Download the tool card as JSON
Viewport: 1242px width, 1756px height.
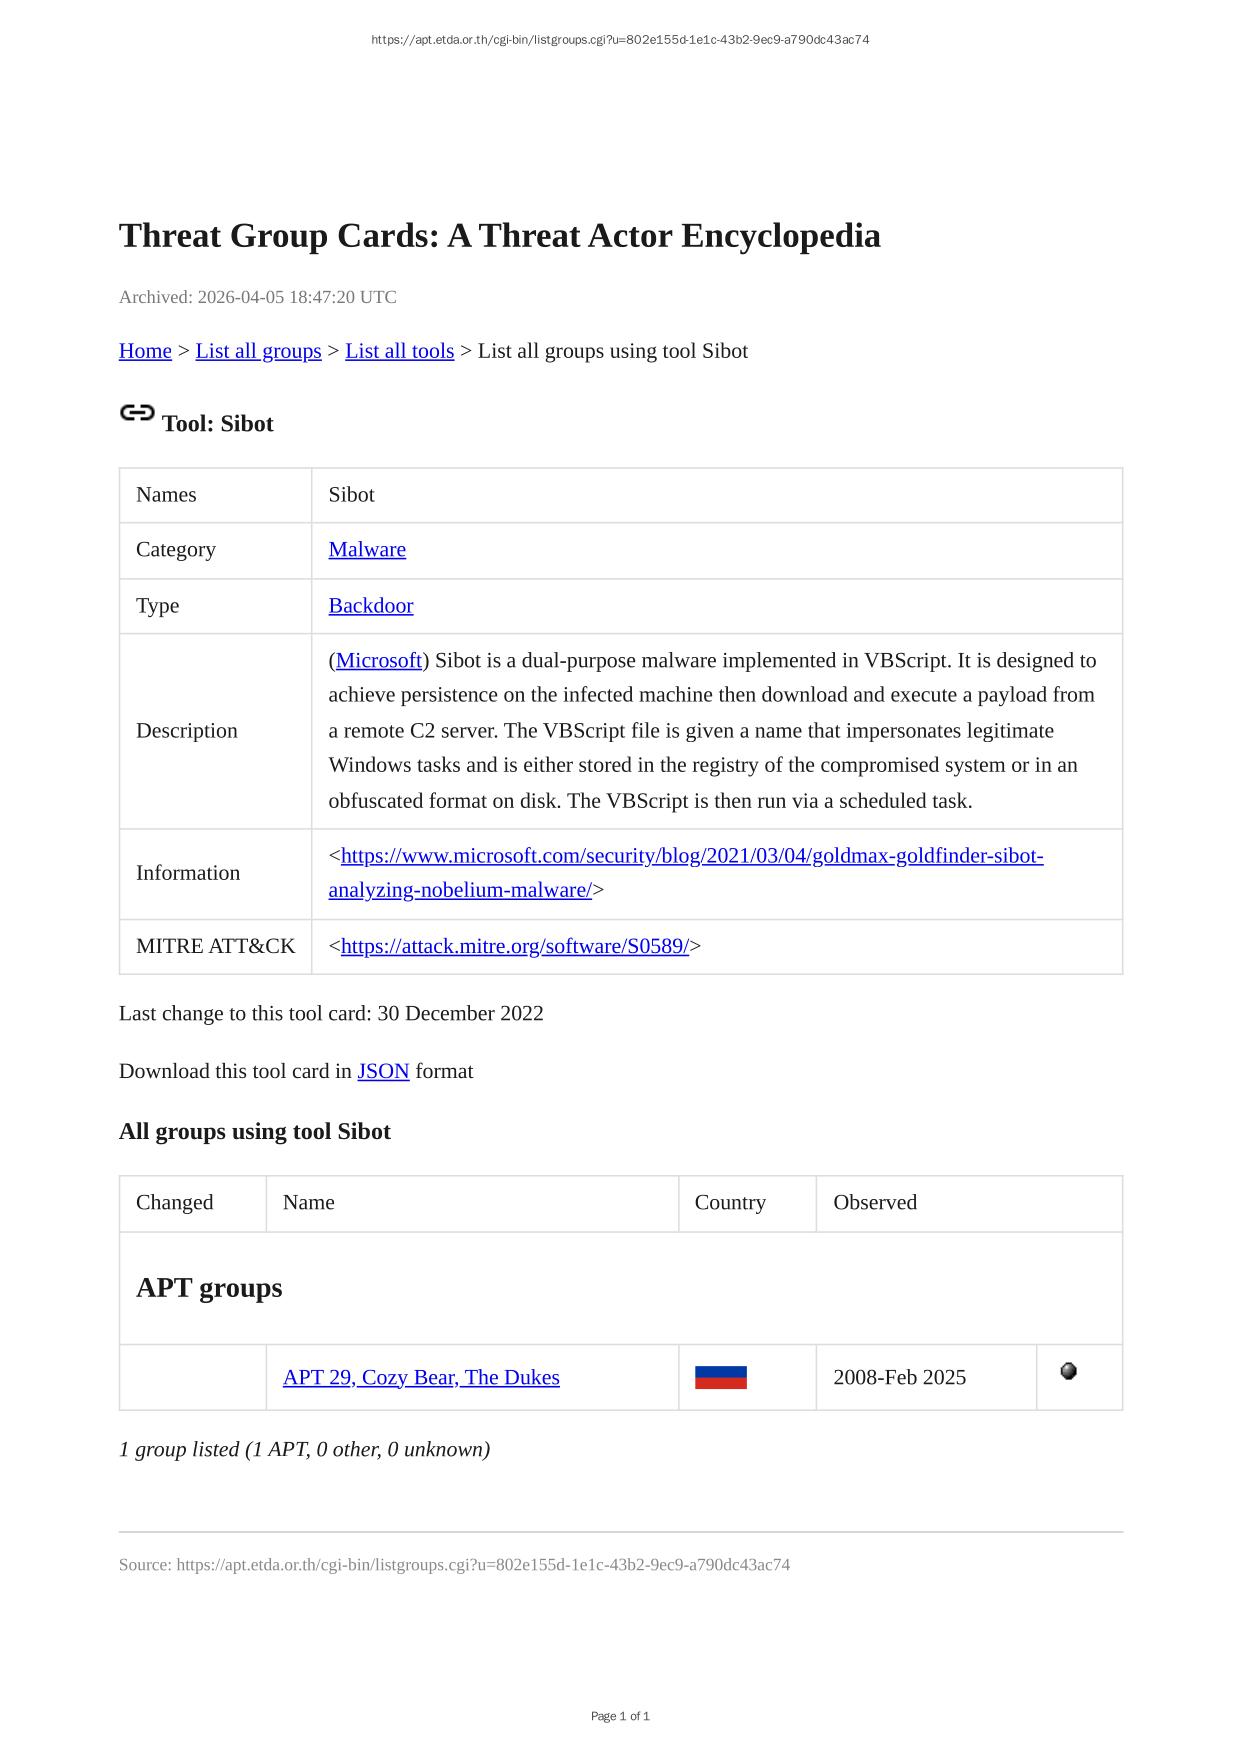point(383,1072)
